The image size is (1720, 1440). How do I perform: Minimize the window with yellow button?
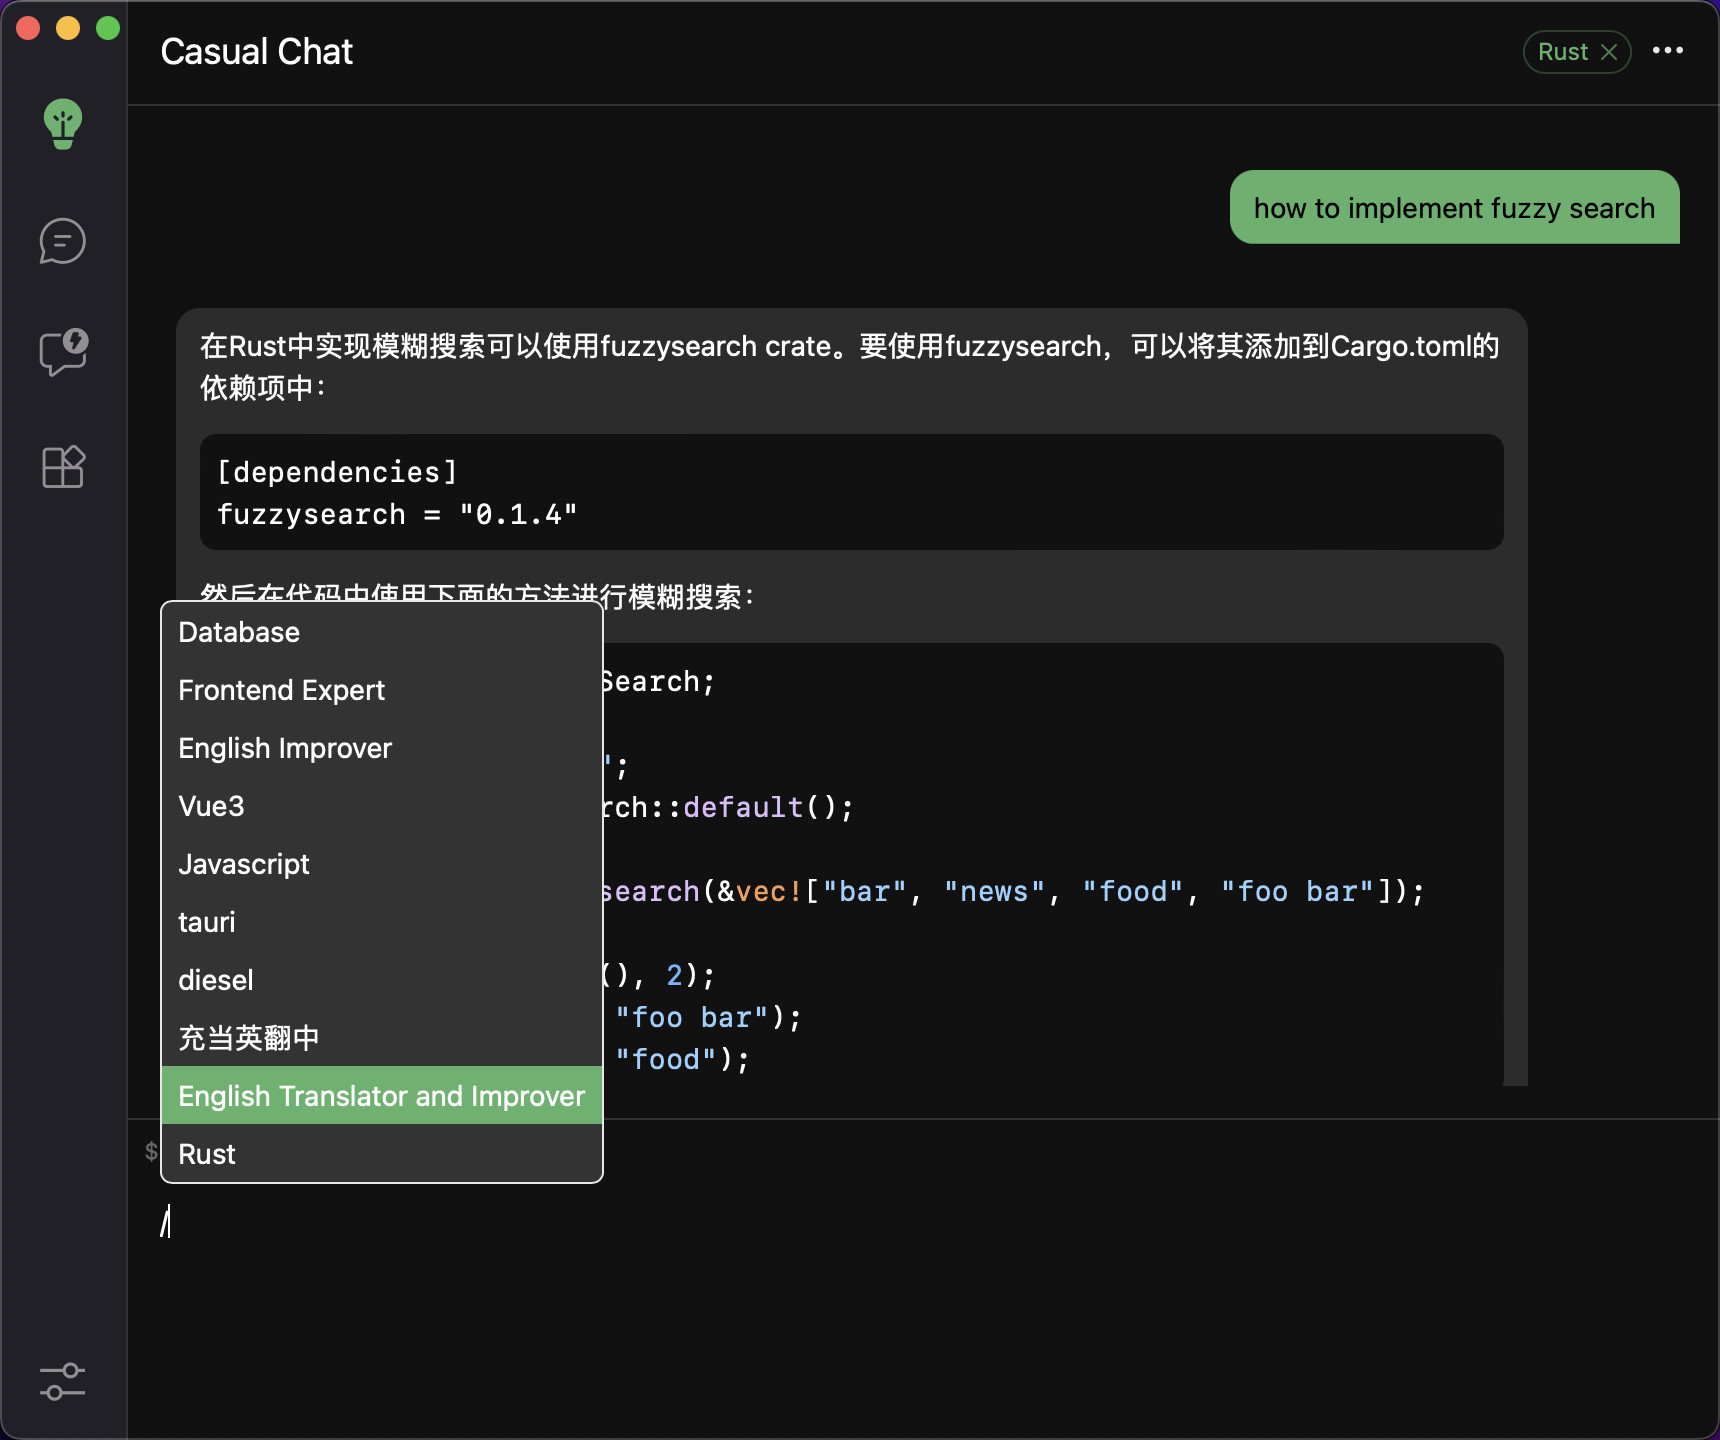click(x=68, y=28)
